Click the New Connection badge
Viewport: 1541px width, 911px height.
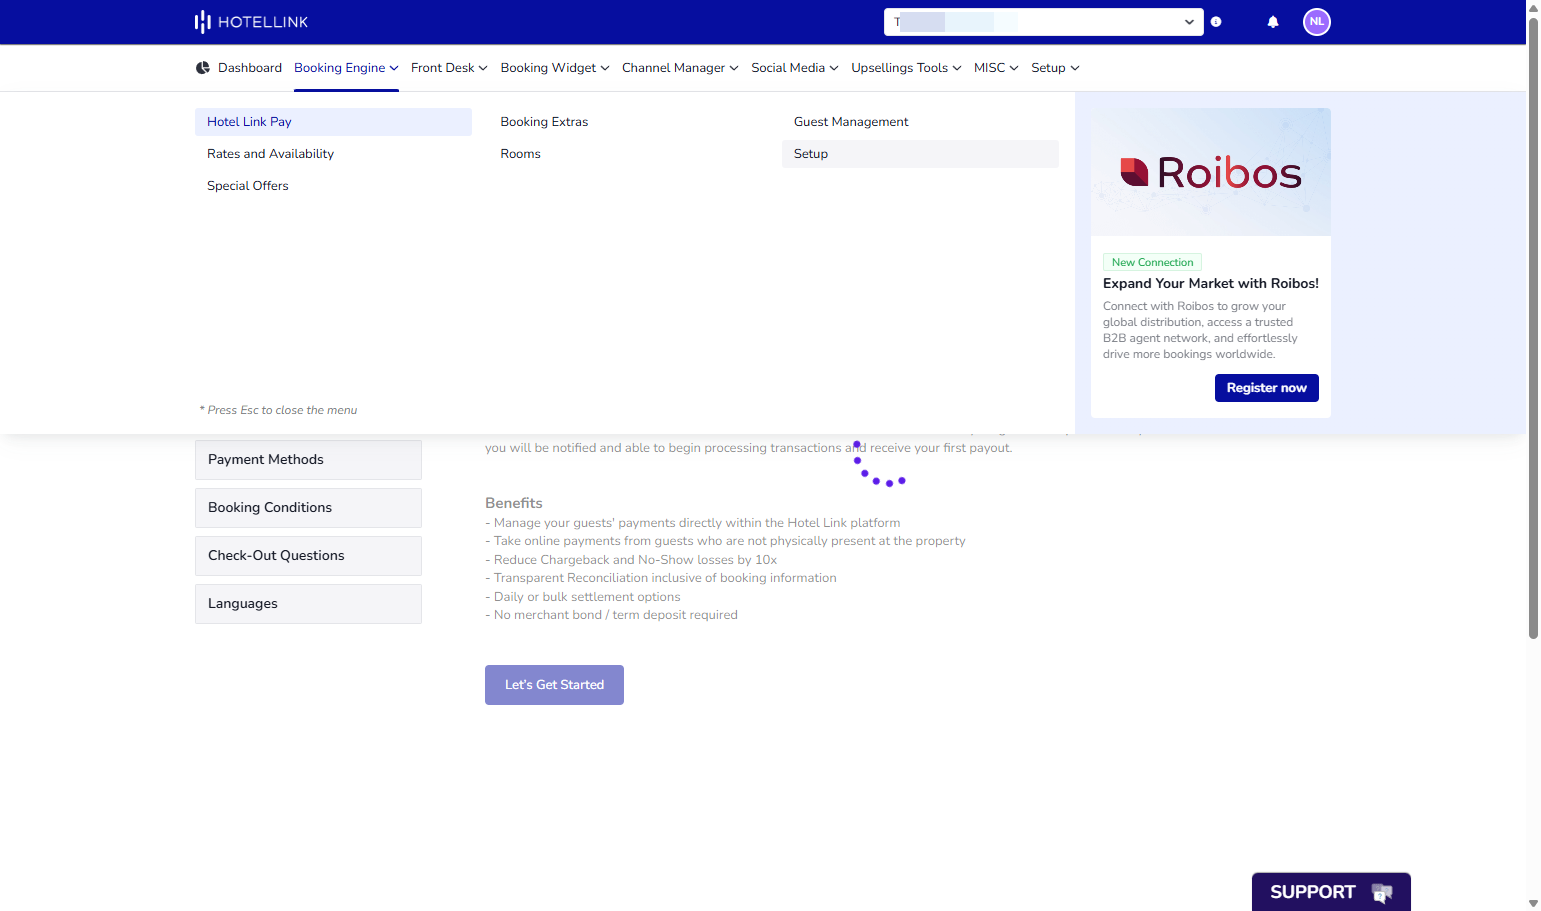pyautogui.click(x=1152, y=262)
